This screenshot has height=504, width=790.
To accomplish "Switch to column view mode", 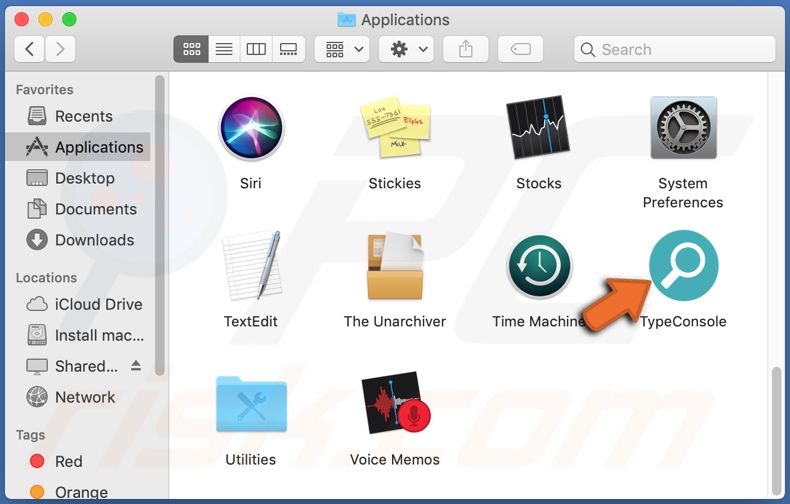I will pos(256,49).
